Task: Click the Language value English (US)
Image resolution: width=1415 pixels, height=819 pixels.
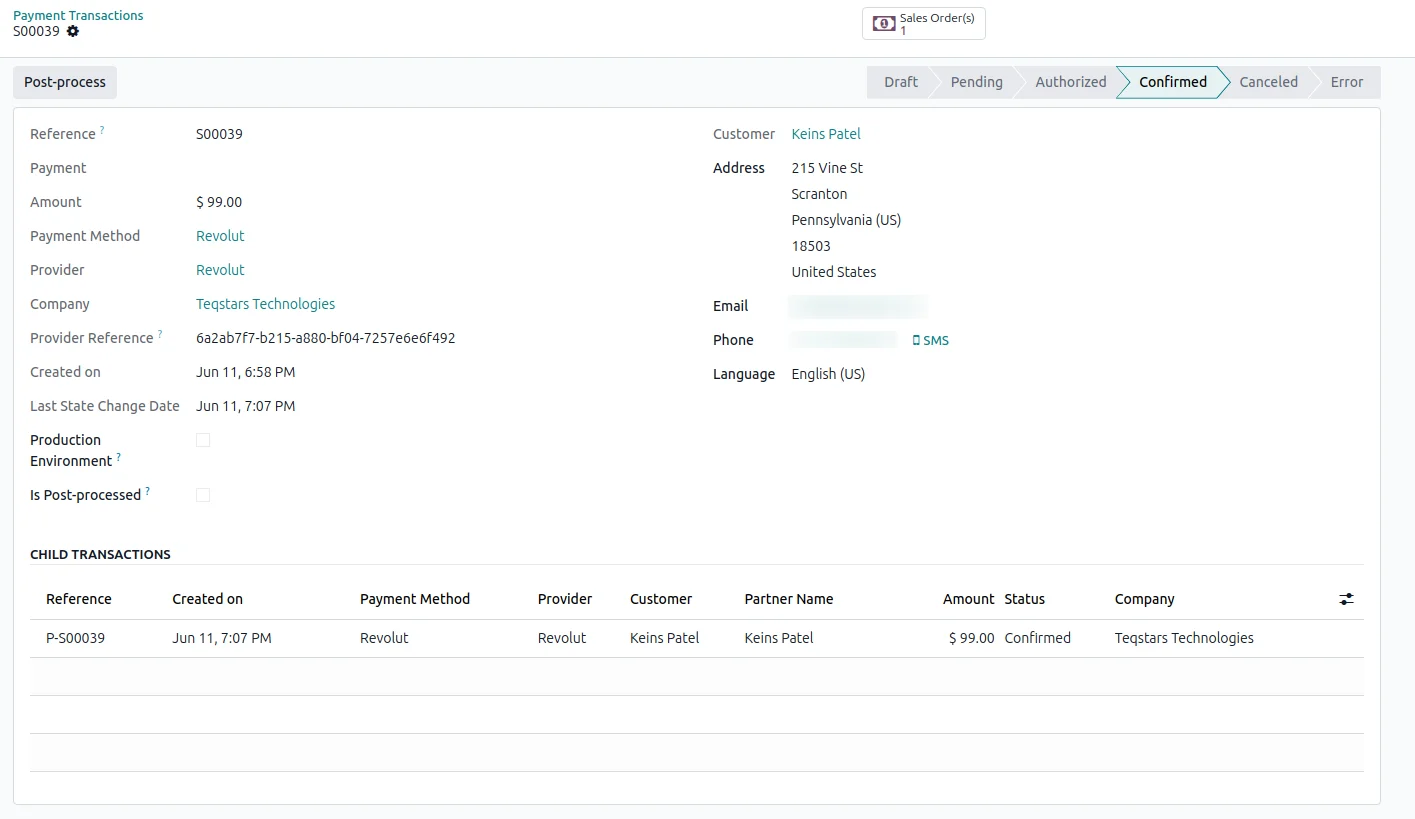Action: 828,374
